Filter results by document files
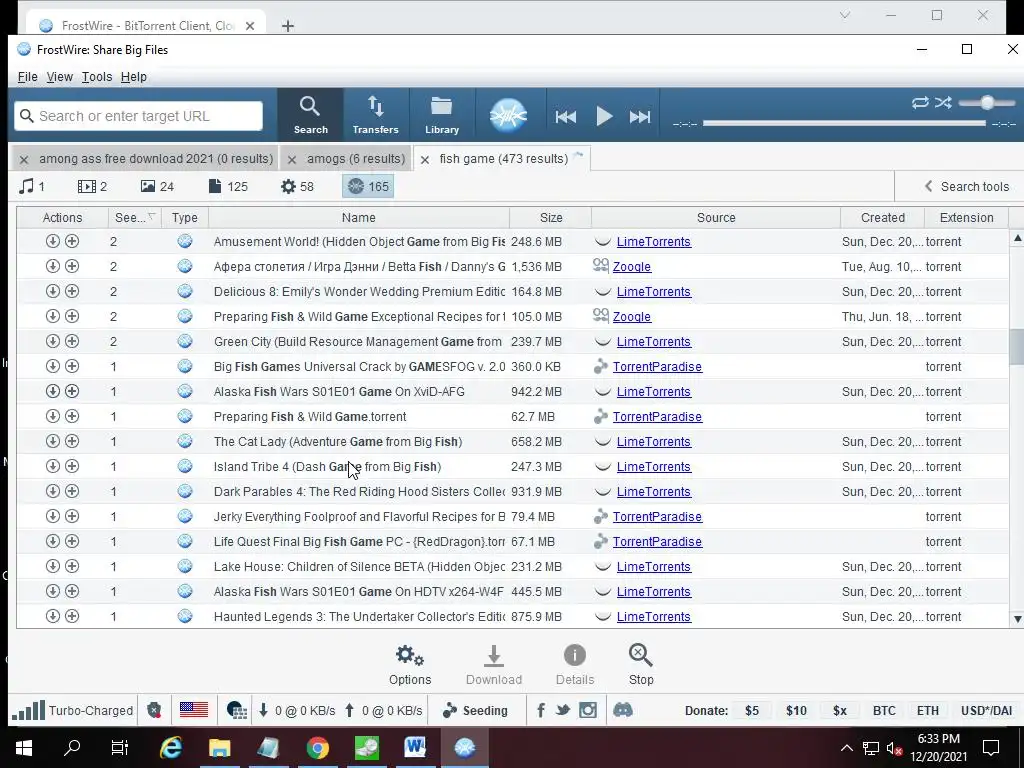 [228, 186]
